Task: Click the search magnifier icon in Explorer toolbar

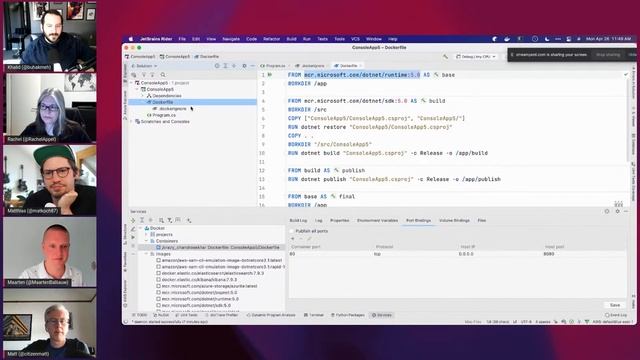Action: point(163,75)
